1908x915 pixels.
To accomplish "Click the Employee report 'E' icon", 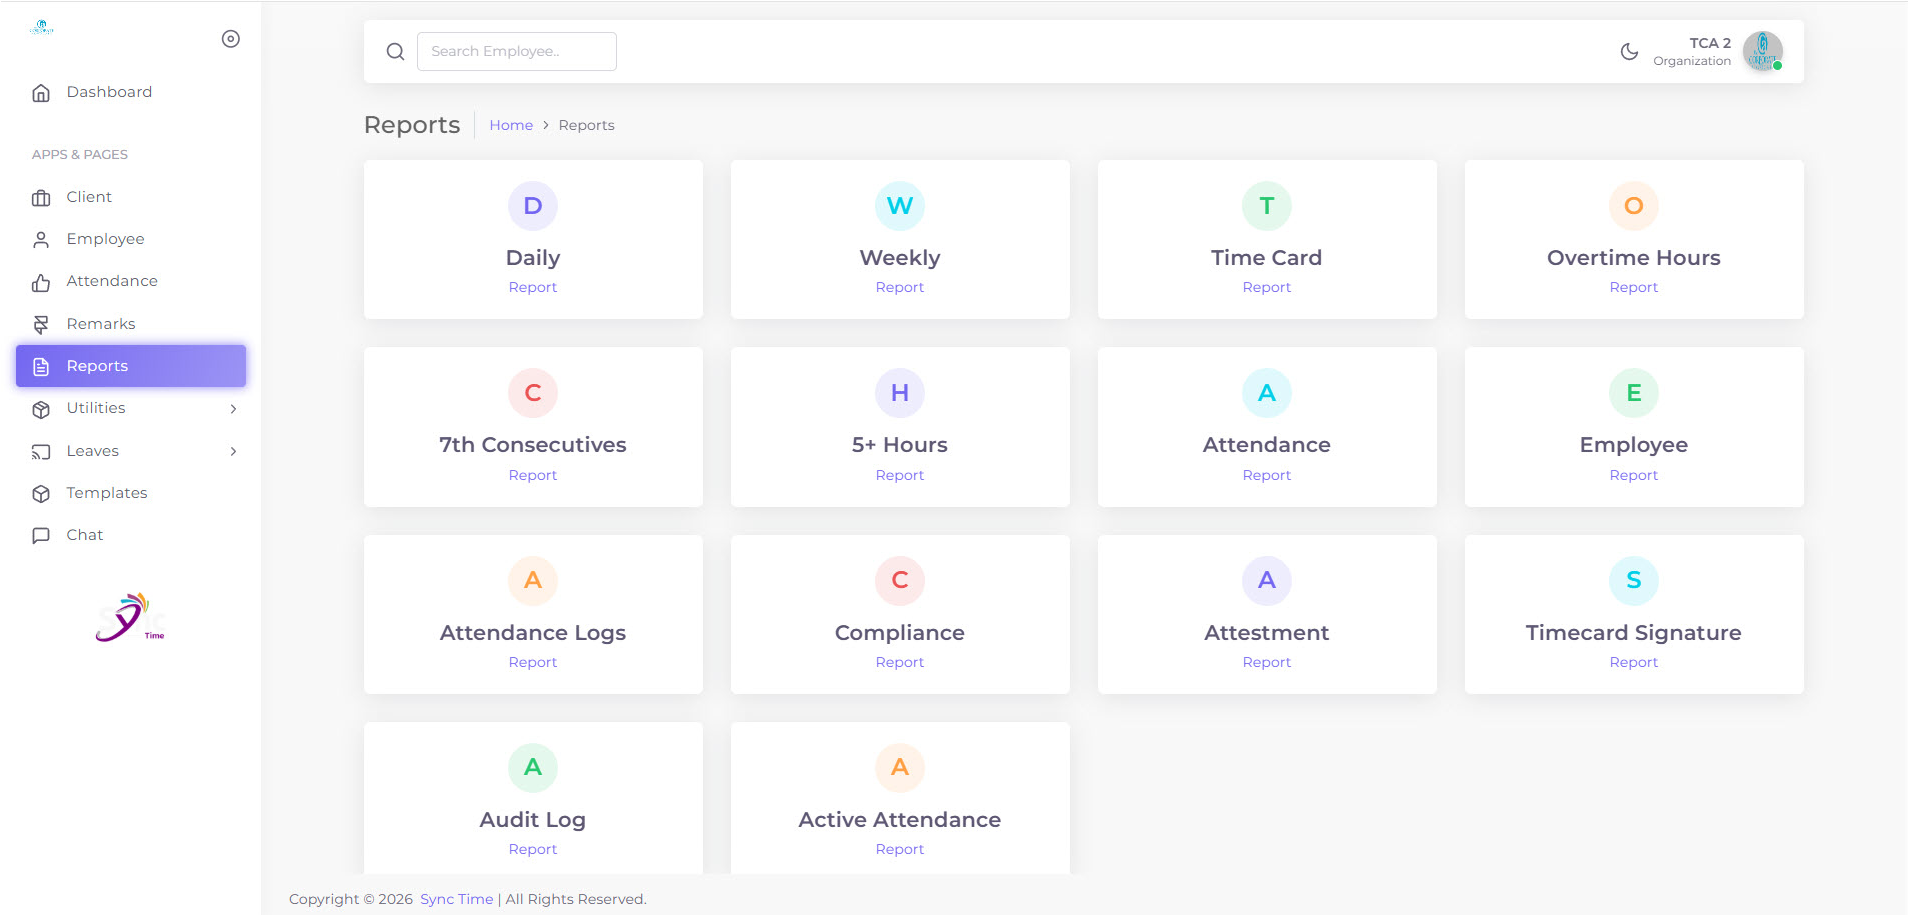I will click(x=1633, y=393).
